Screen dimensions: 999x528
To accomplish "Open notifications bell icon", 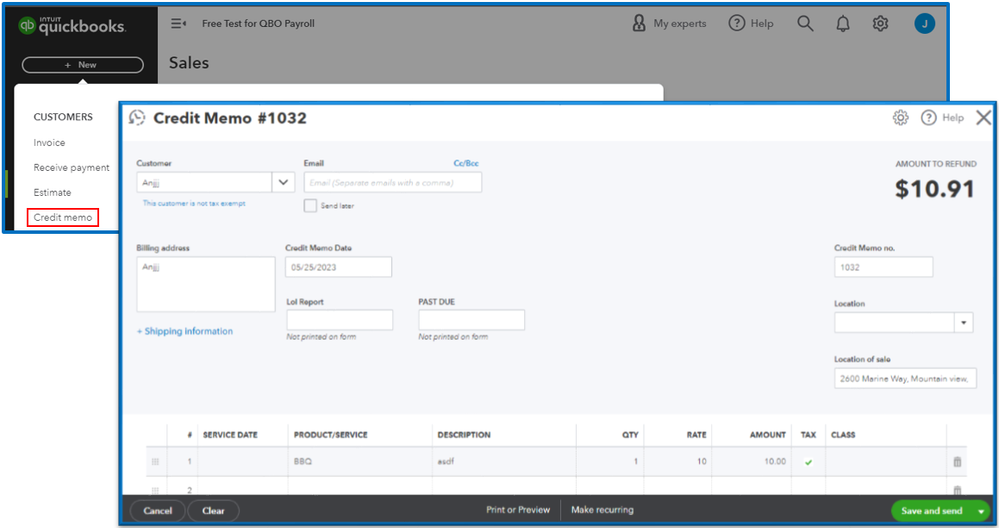I will [843, 24].
